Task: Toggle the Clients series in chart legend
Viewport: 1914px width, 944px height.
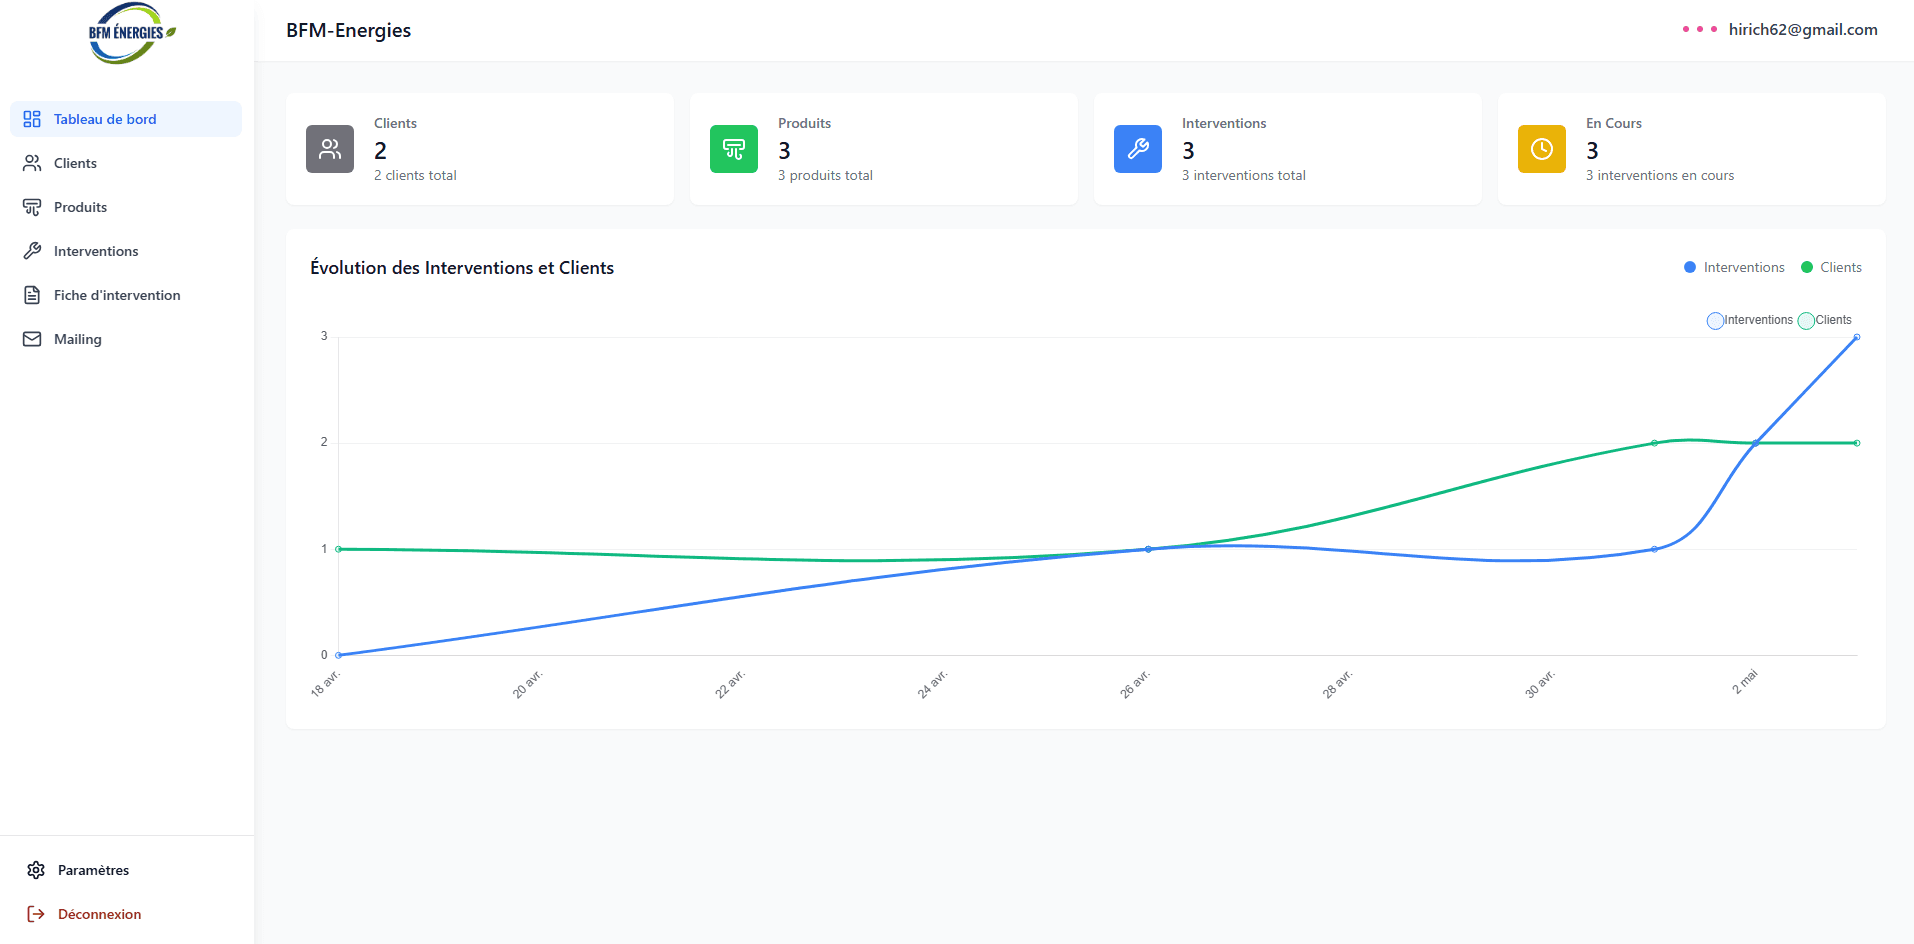Action: click(x=1825, y=320)
